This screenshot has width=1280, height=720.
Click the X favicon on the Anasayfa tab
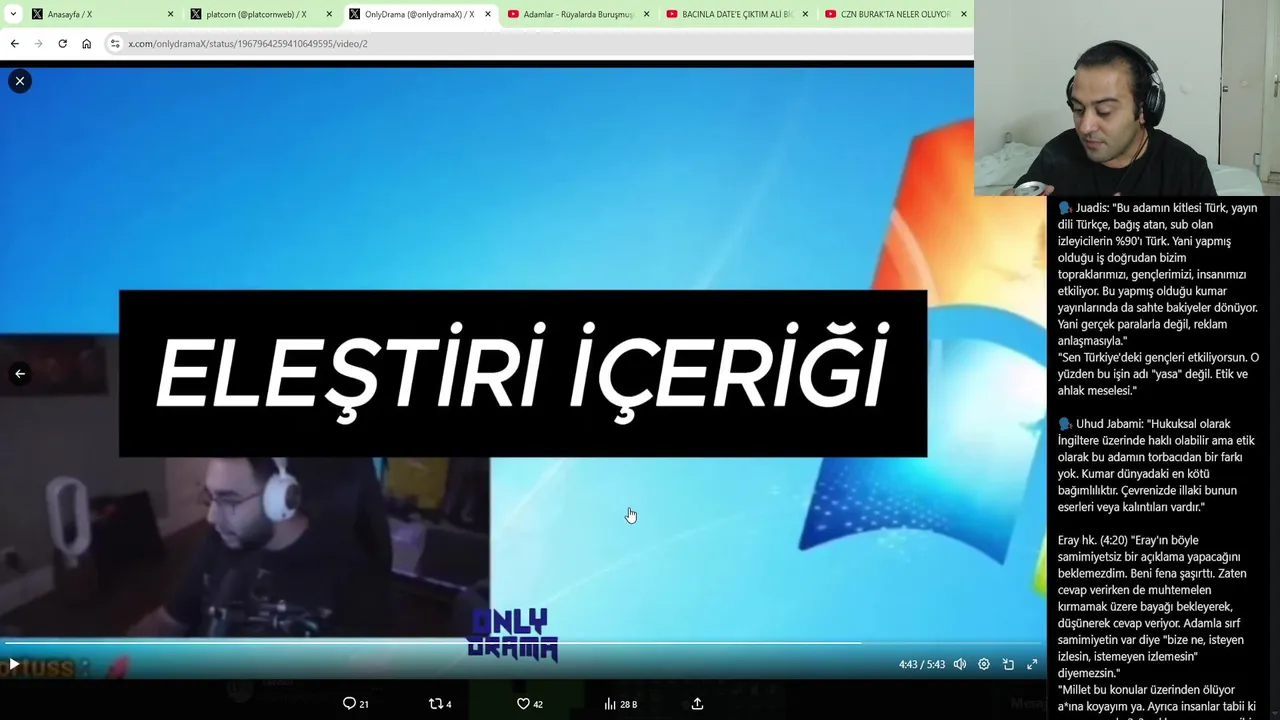click(x=37, y=14)
